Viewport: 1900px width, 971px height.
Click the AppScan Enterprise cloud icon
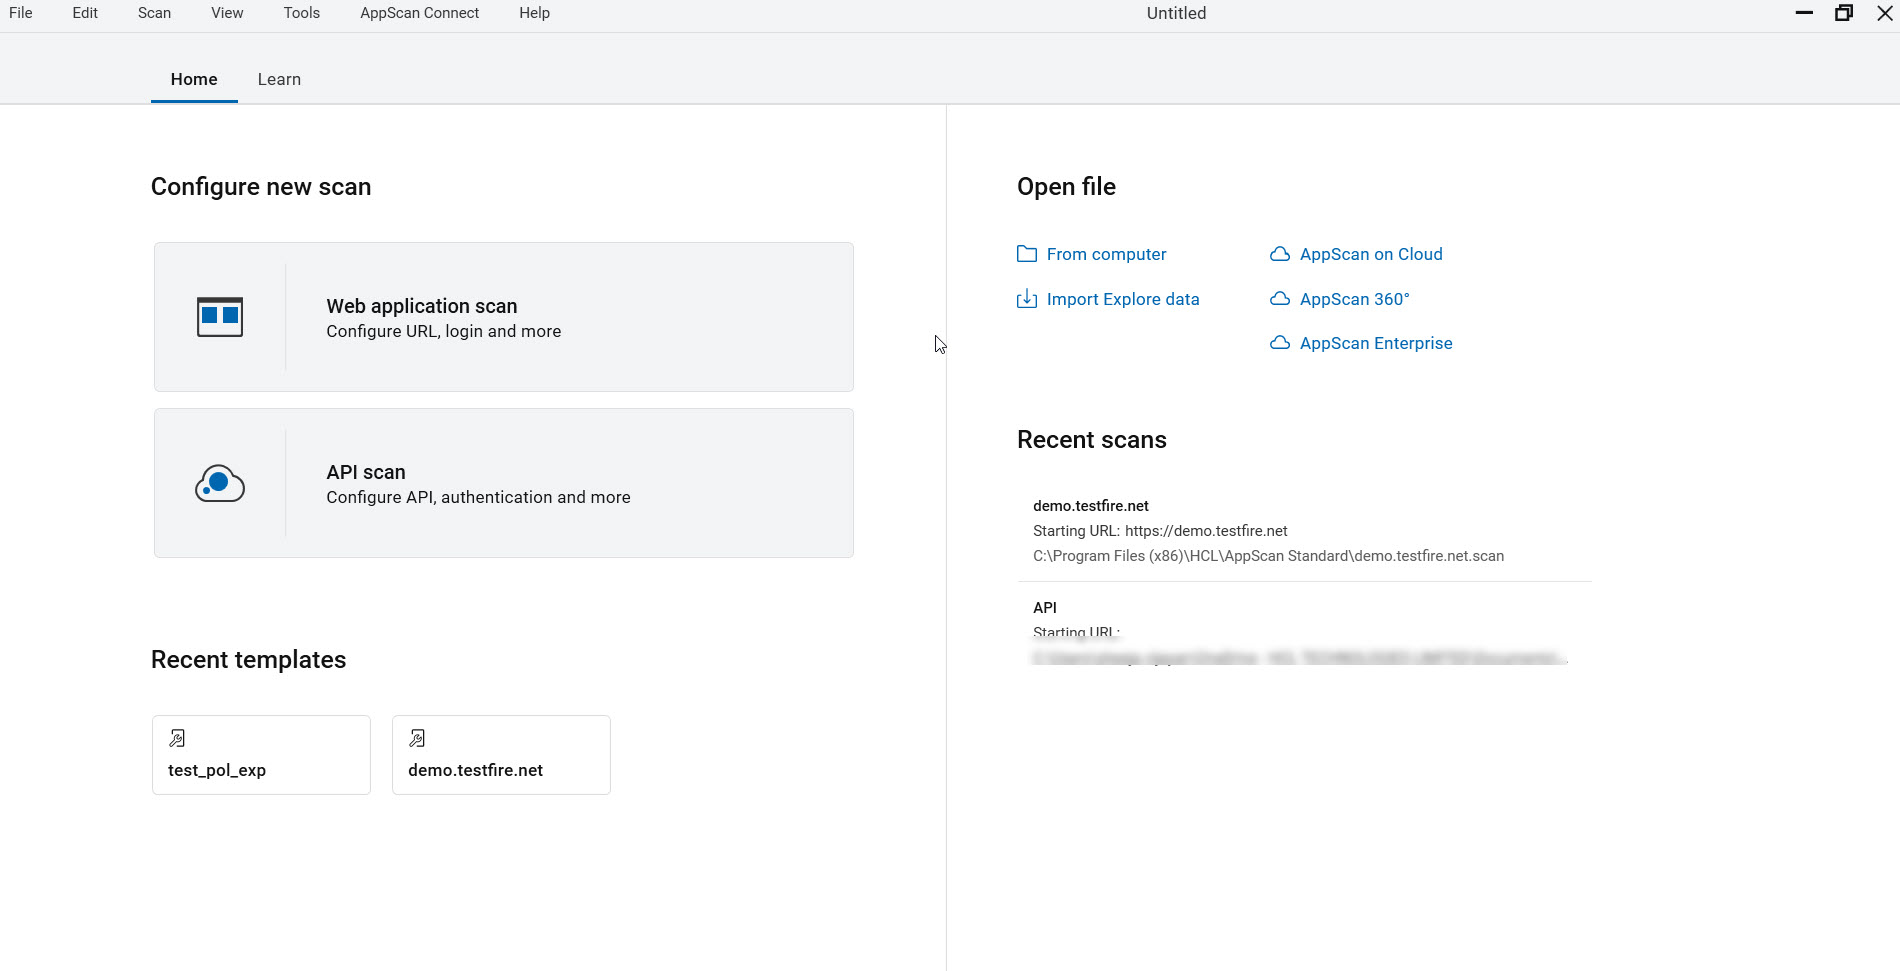pos(1280,343)
